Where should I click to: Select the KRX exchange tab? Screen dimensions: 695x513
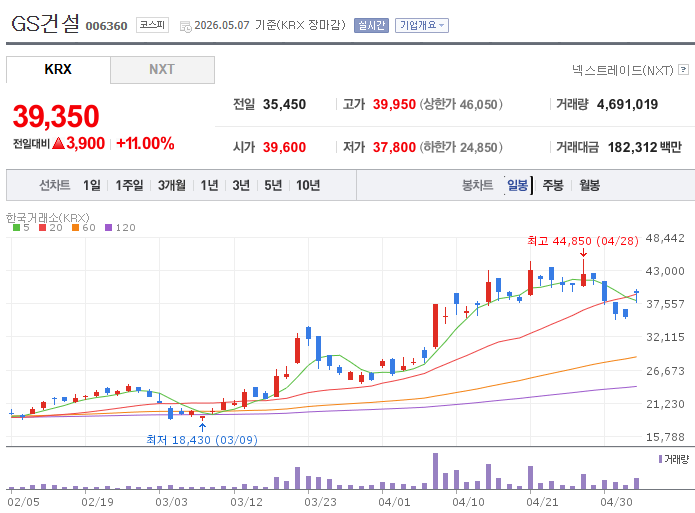click(x=58, y=69)
